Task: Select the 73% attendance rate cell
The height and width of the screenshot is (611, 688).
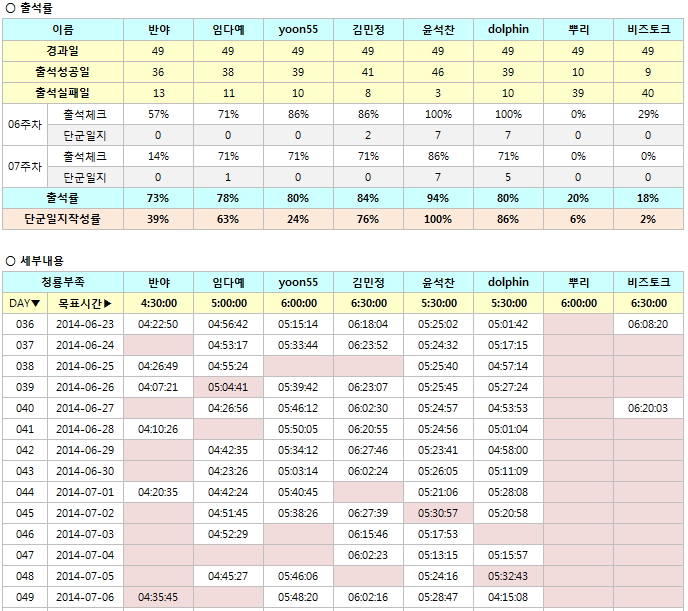Action: (158, 198)
